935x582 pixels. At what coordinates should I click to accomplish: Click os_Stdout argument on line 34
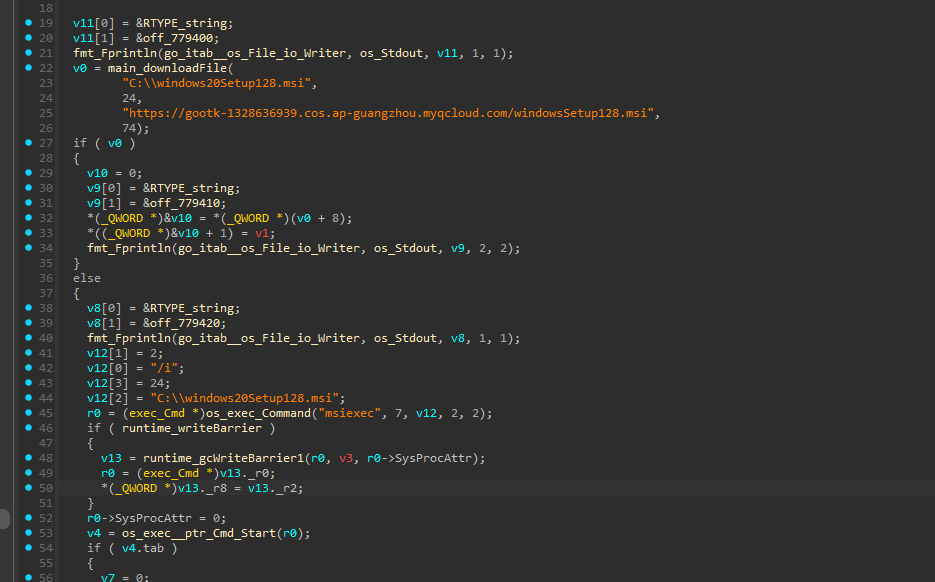tap(405, 248)
